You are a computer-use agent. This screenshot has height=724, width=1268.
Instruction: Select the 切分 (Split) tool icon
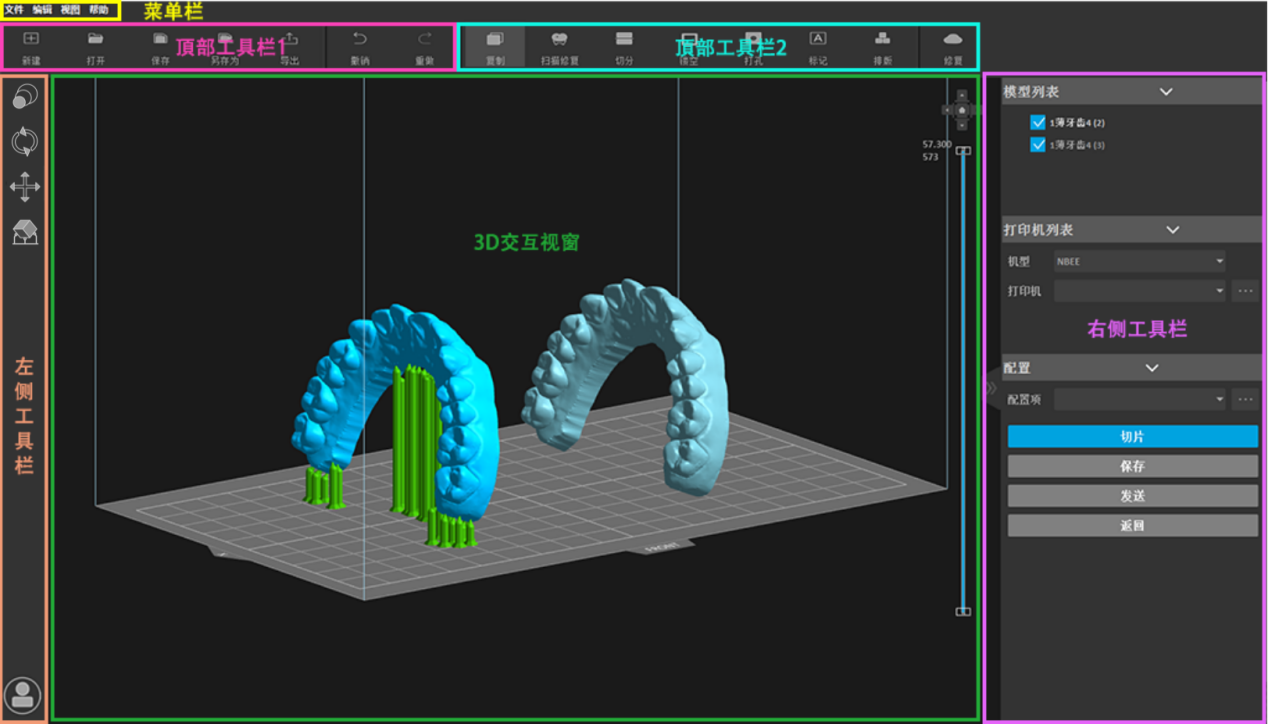[624, 39]
